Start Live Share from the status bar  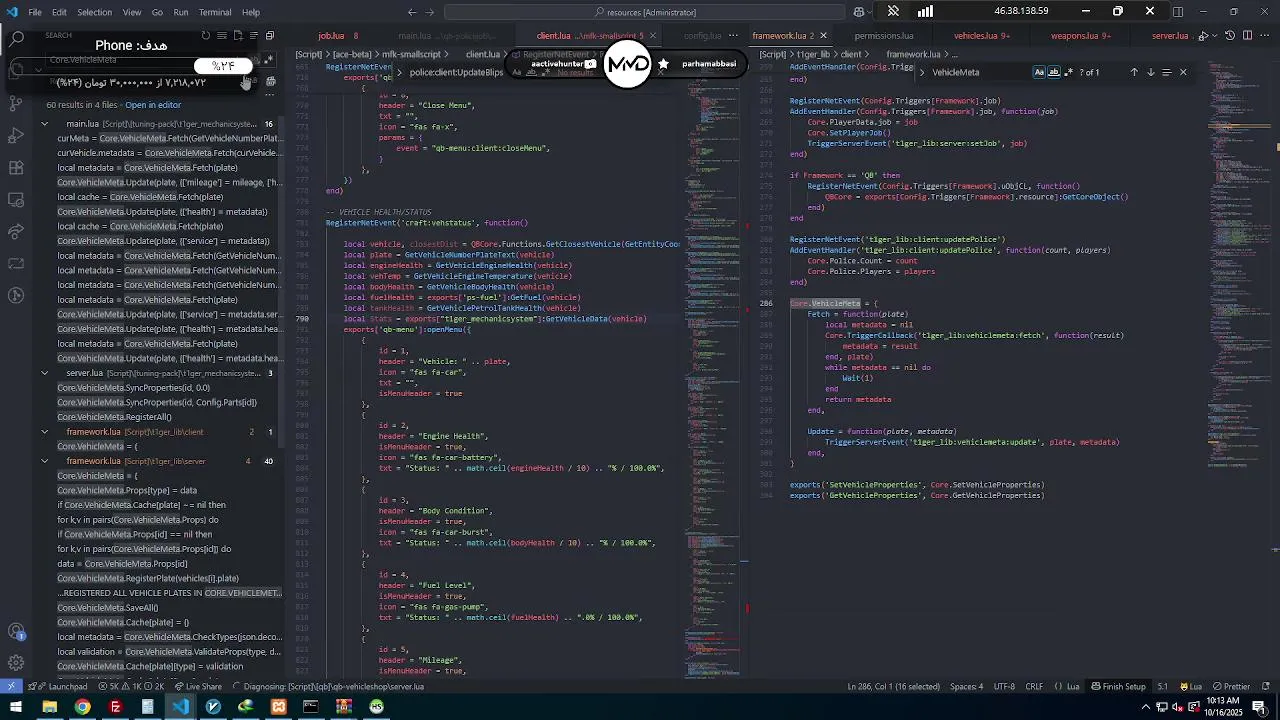(198, 687)
